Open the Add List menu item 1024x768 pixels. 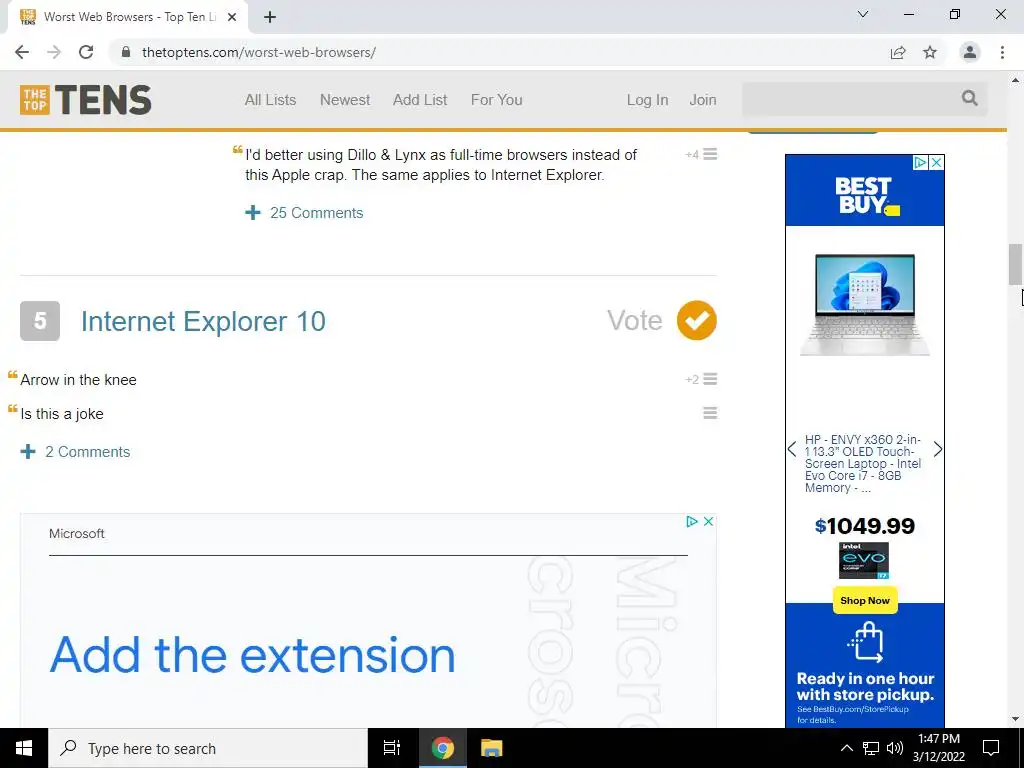[420, 100]
